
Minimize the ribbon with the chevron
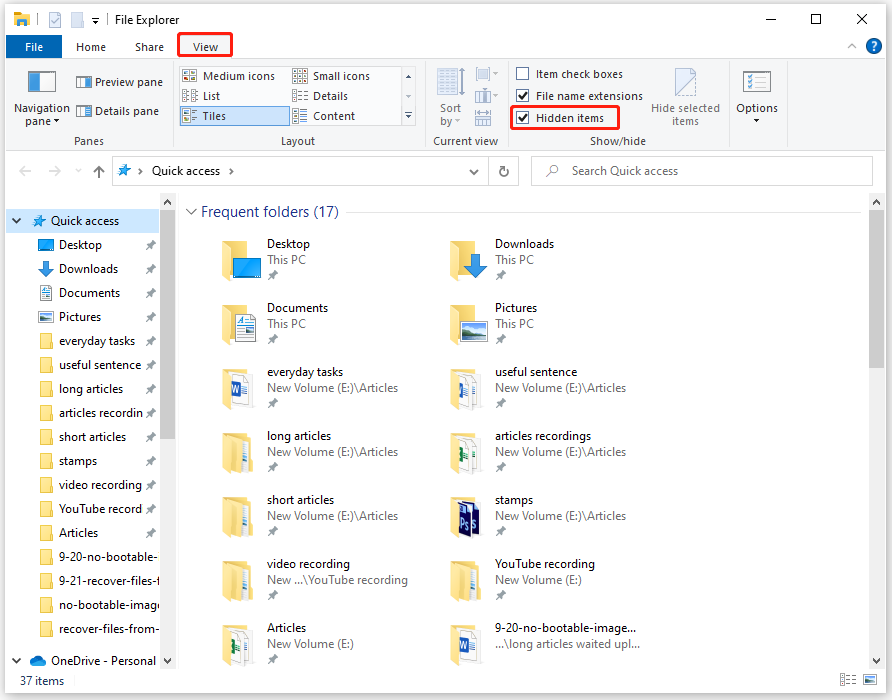[x=852, y=46]
